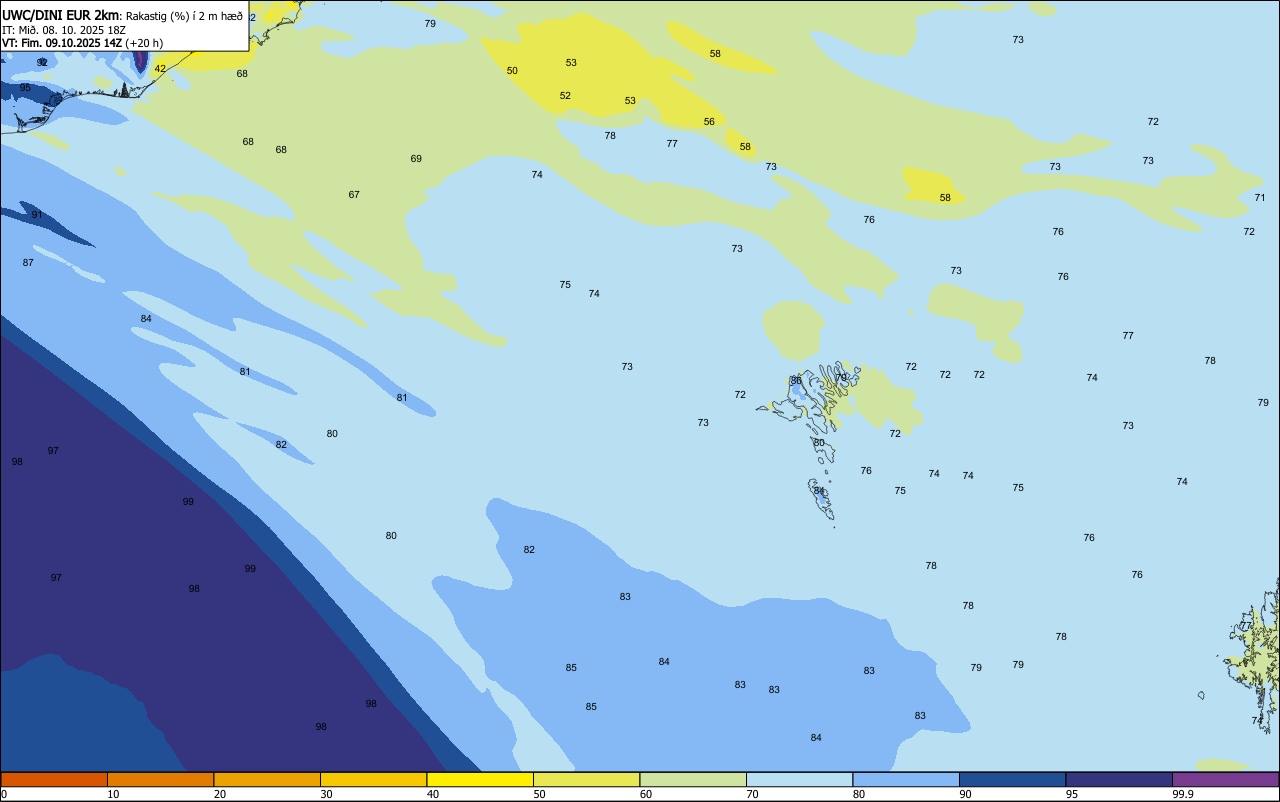Select the legend tick label '90'
This screenshot has width=1280, height=802.
pyautogui.click(x=965, y=794)
